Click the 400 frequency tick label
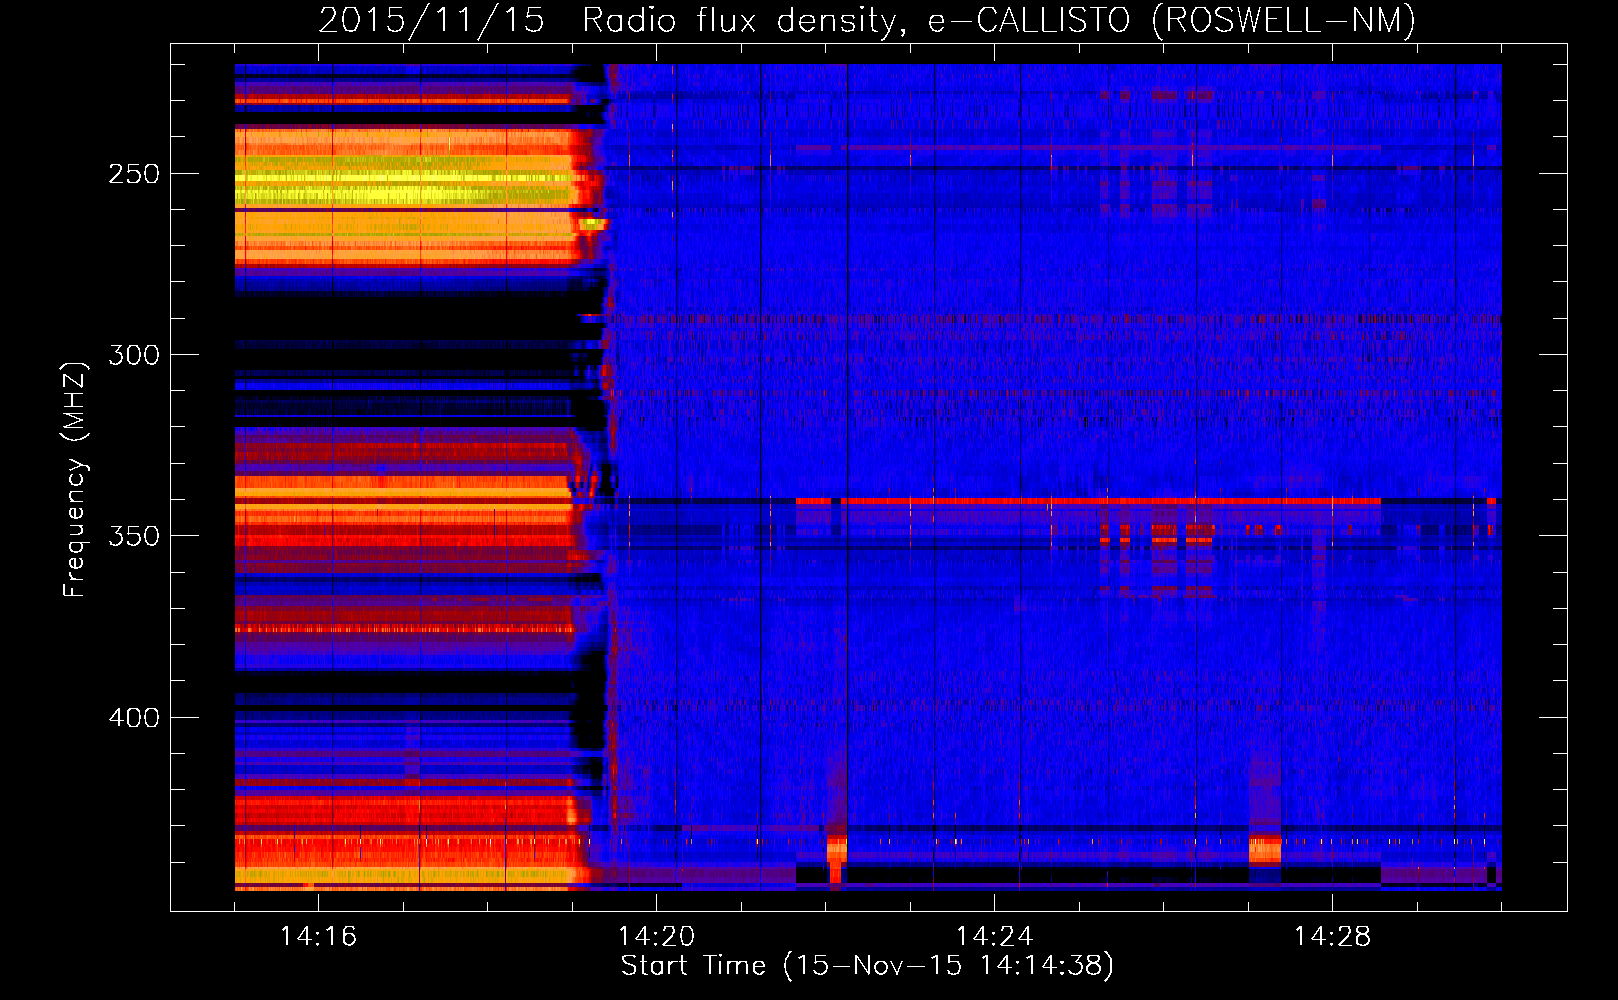 coord(134,718)
